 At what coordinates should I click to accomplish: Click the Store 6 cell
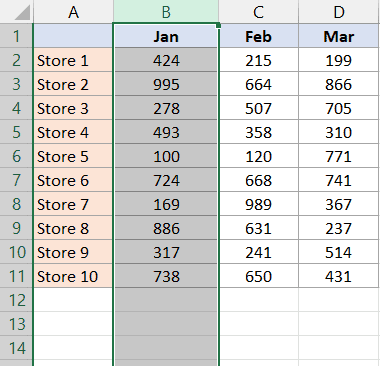[73, 180]
